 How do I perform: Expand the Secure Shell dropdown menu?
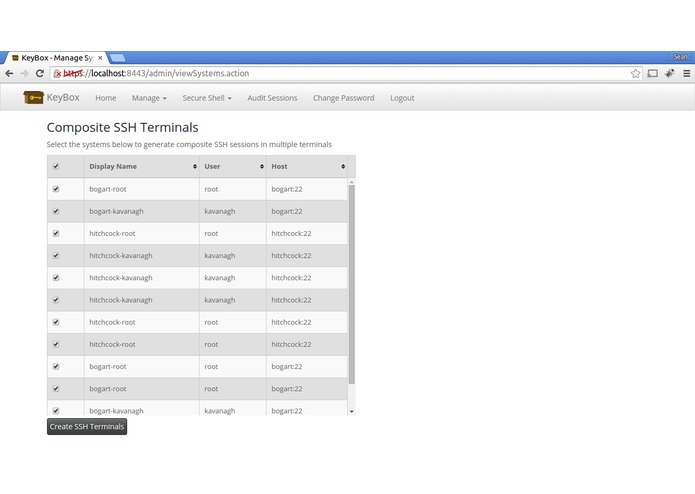(207, 98)
